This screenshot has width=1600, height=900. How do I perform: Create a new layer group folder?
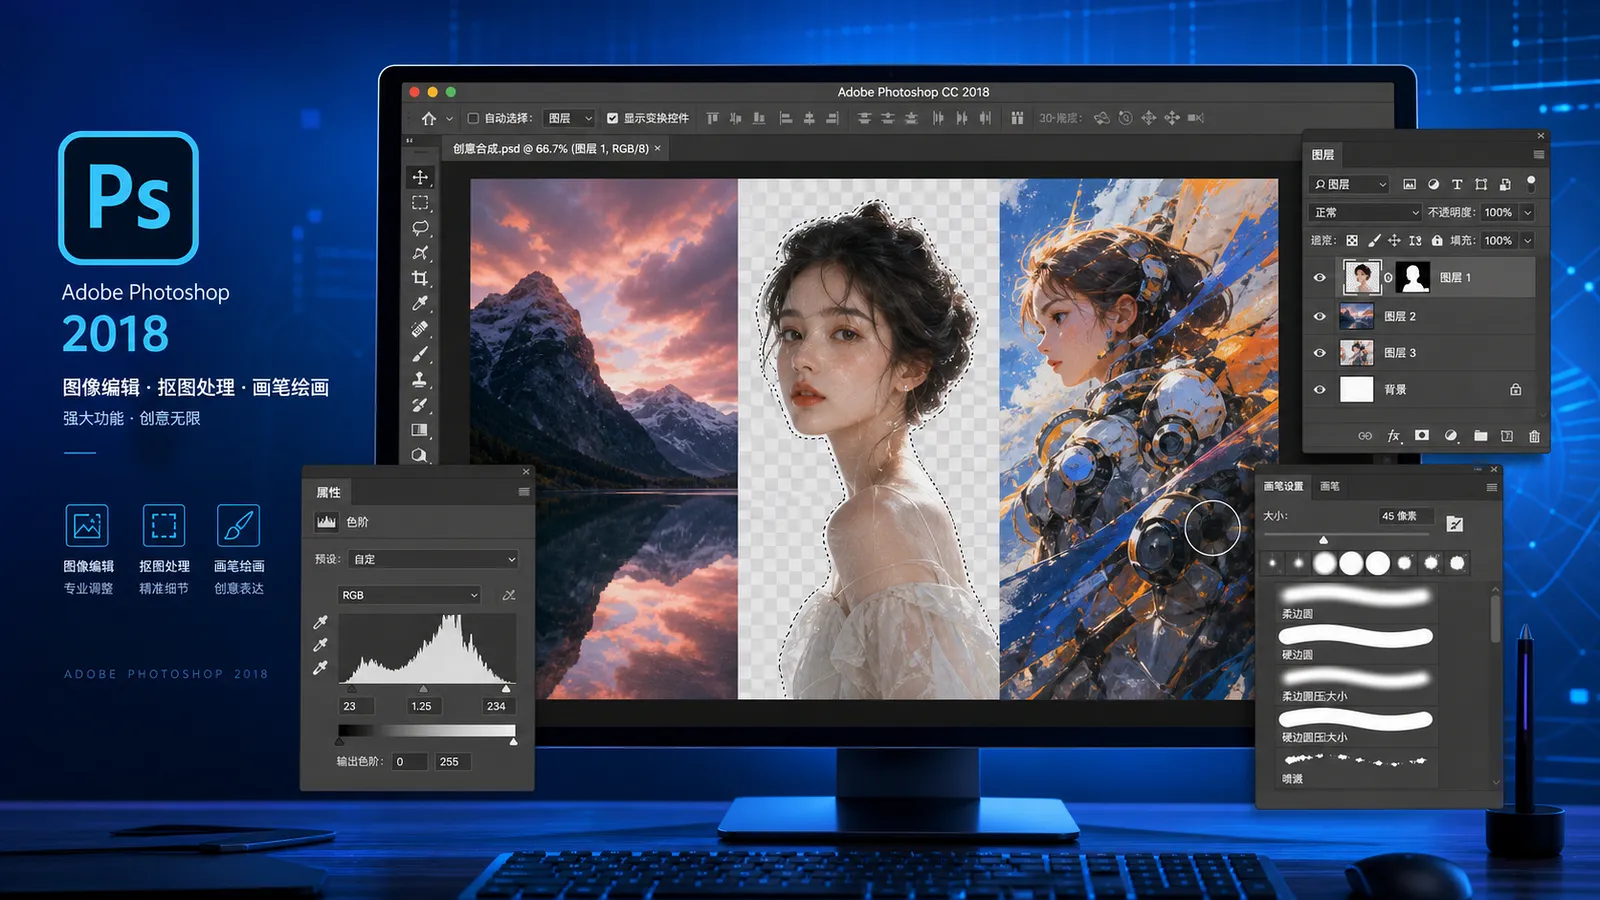point(1480,436)
